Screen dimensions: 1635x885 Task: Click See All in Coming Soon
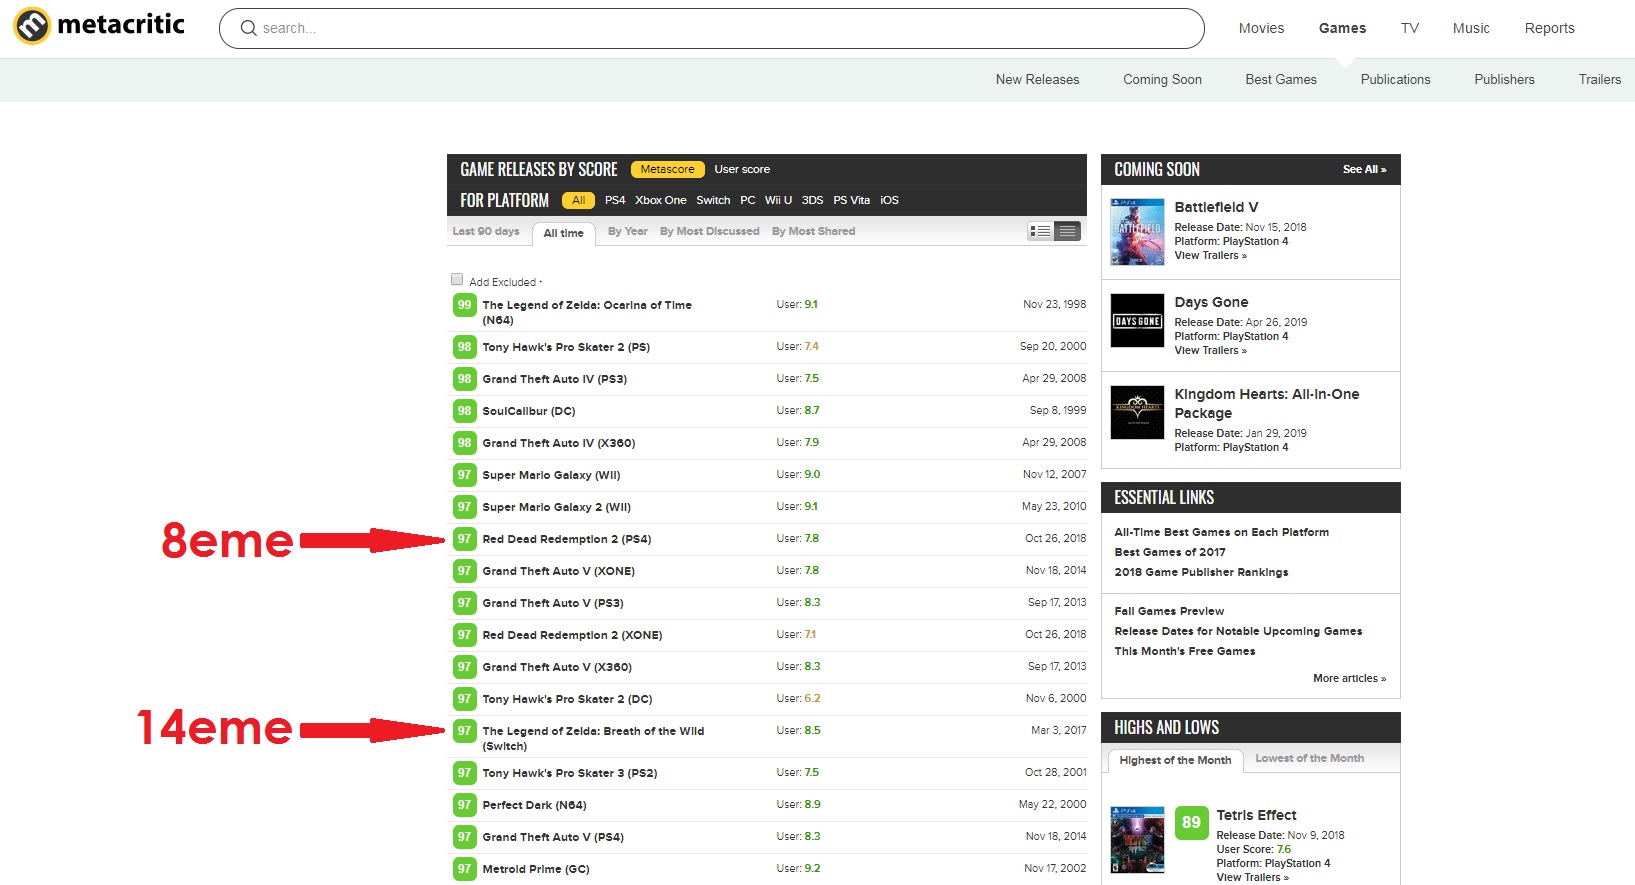(x=1364, y=170)
